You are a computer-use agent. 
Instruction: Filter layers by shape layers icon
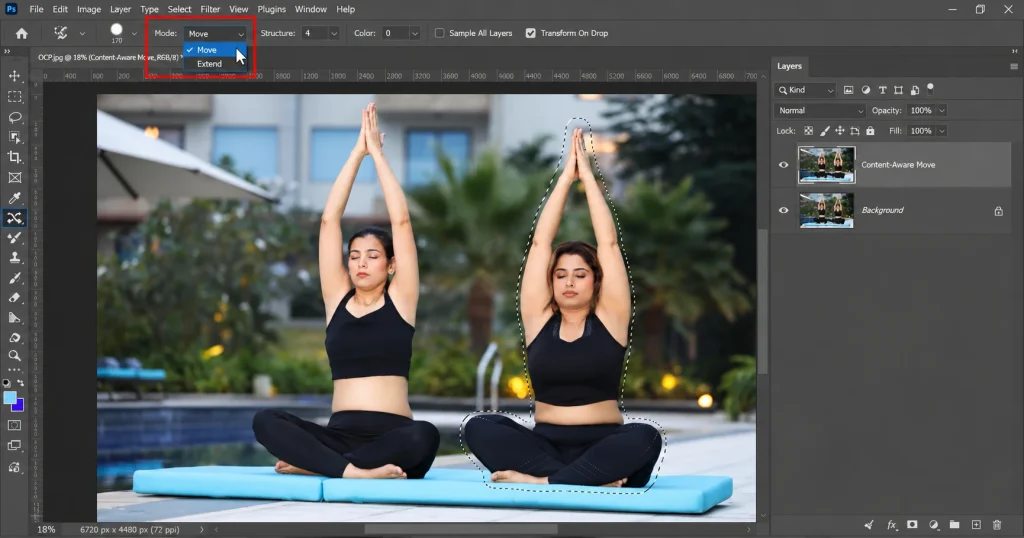pos(899,90)
